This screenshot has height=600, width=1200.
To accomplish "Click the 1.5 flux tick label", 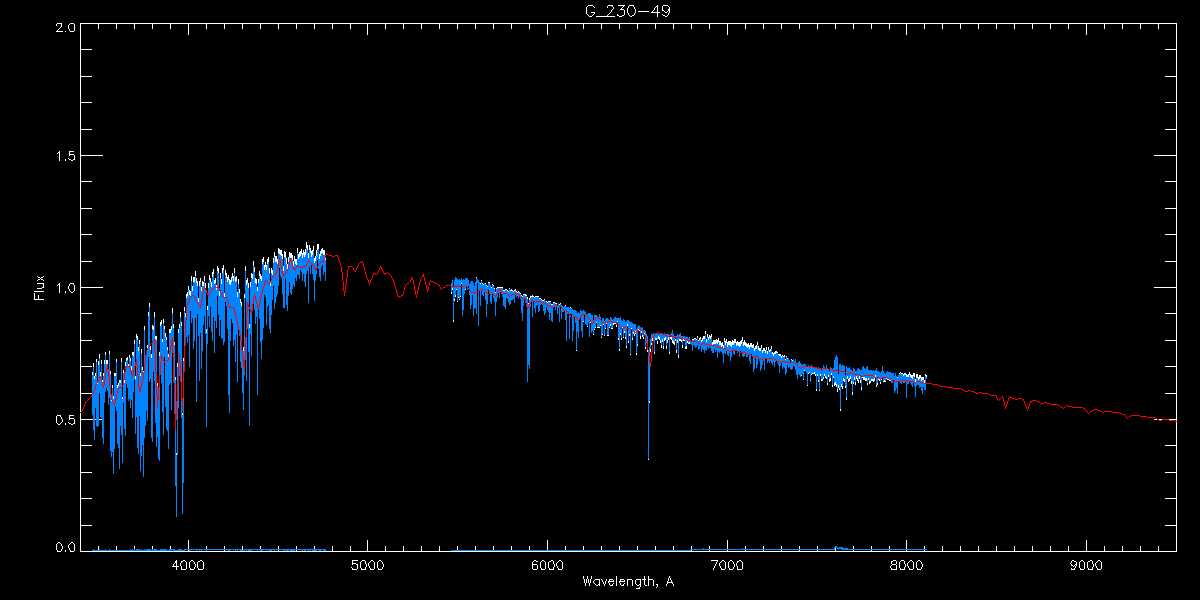I will tap(65, 156).
